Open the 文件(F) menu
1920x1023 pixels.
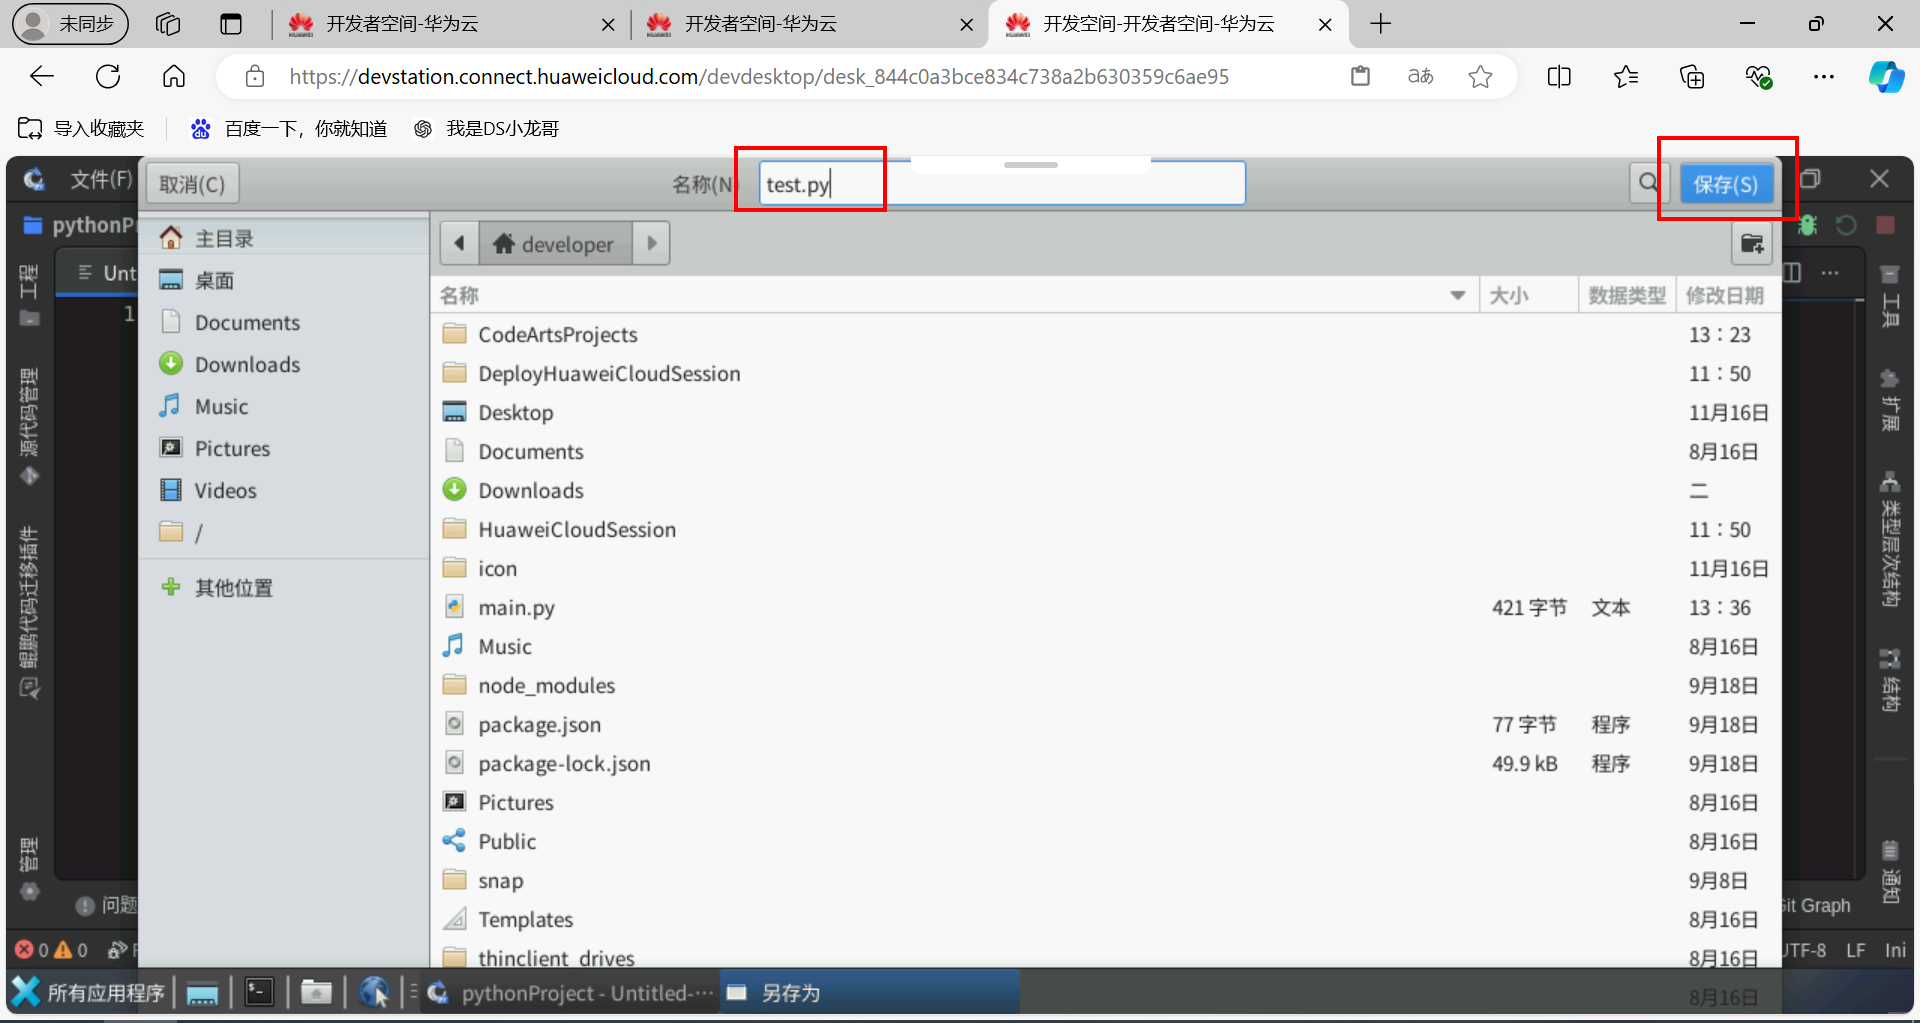(x=100, y=180)
